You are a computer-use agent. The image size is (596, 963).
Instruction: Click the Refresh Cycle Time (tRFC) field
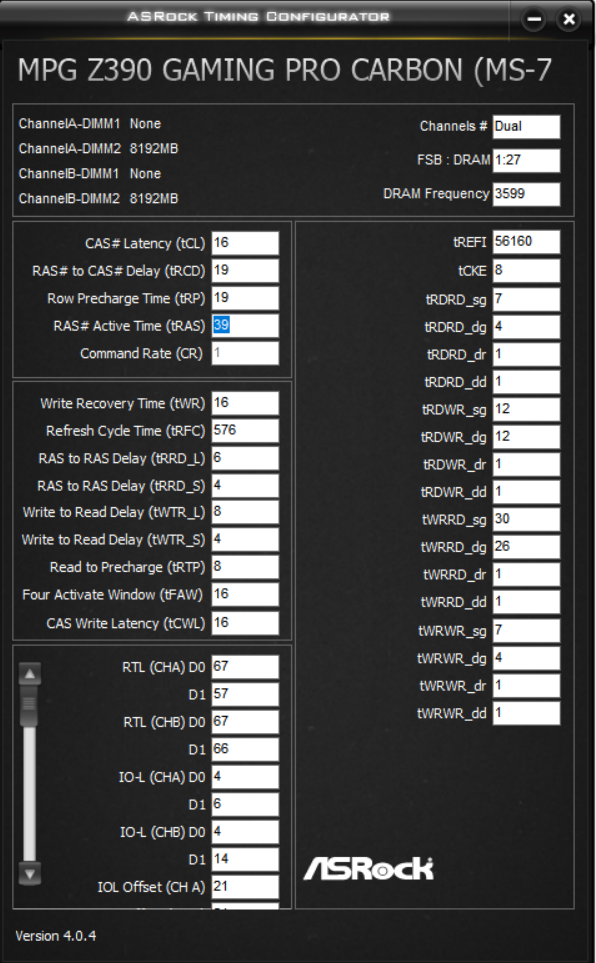[x=245, y=431]
